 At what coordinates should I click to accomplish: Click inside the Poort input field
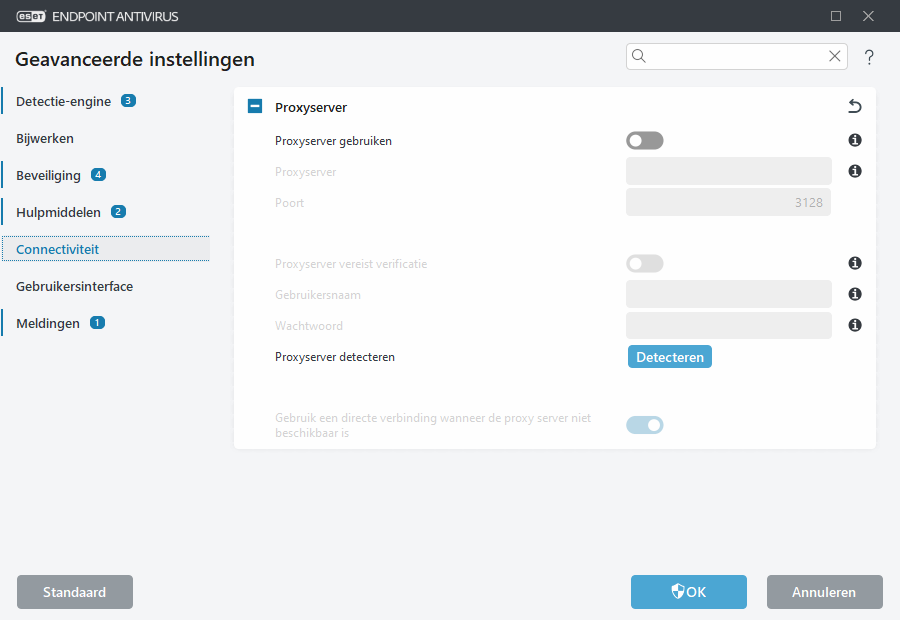tap(728, 202)
